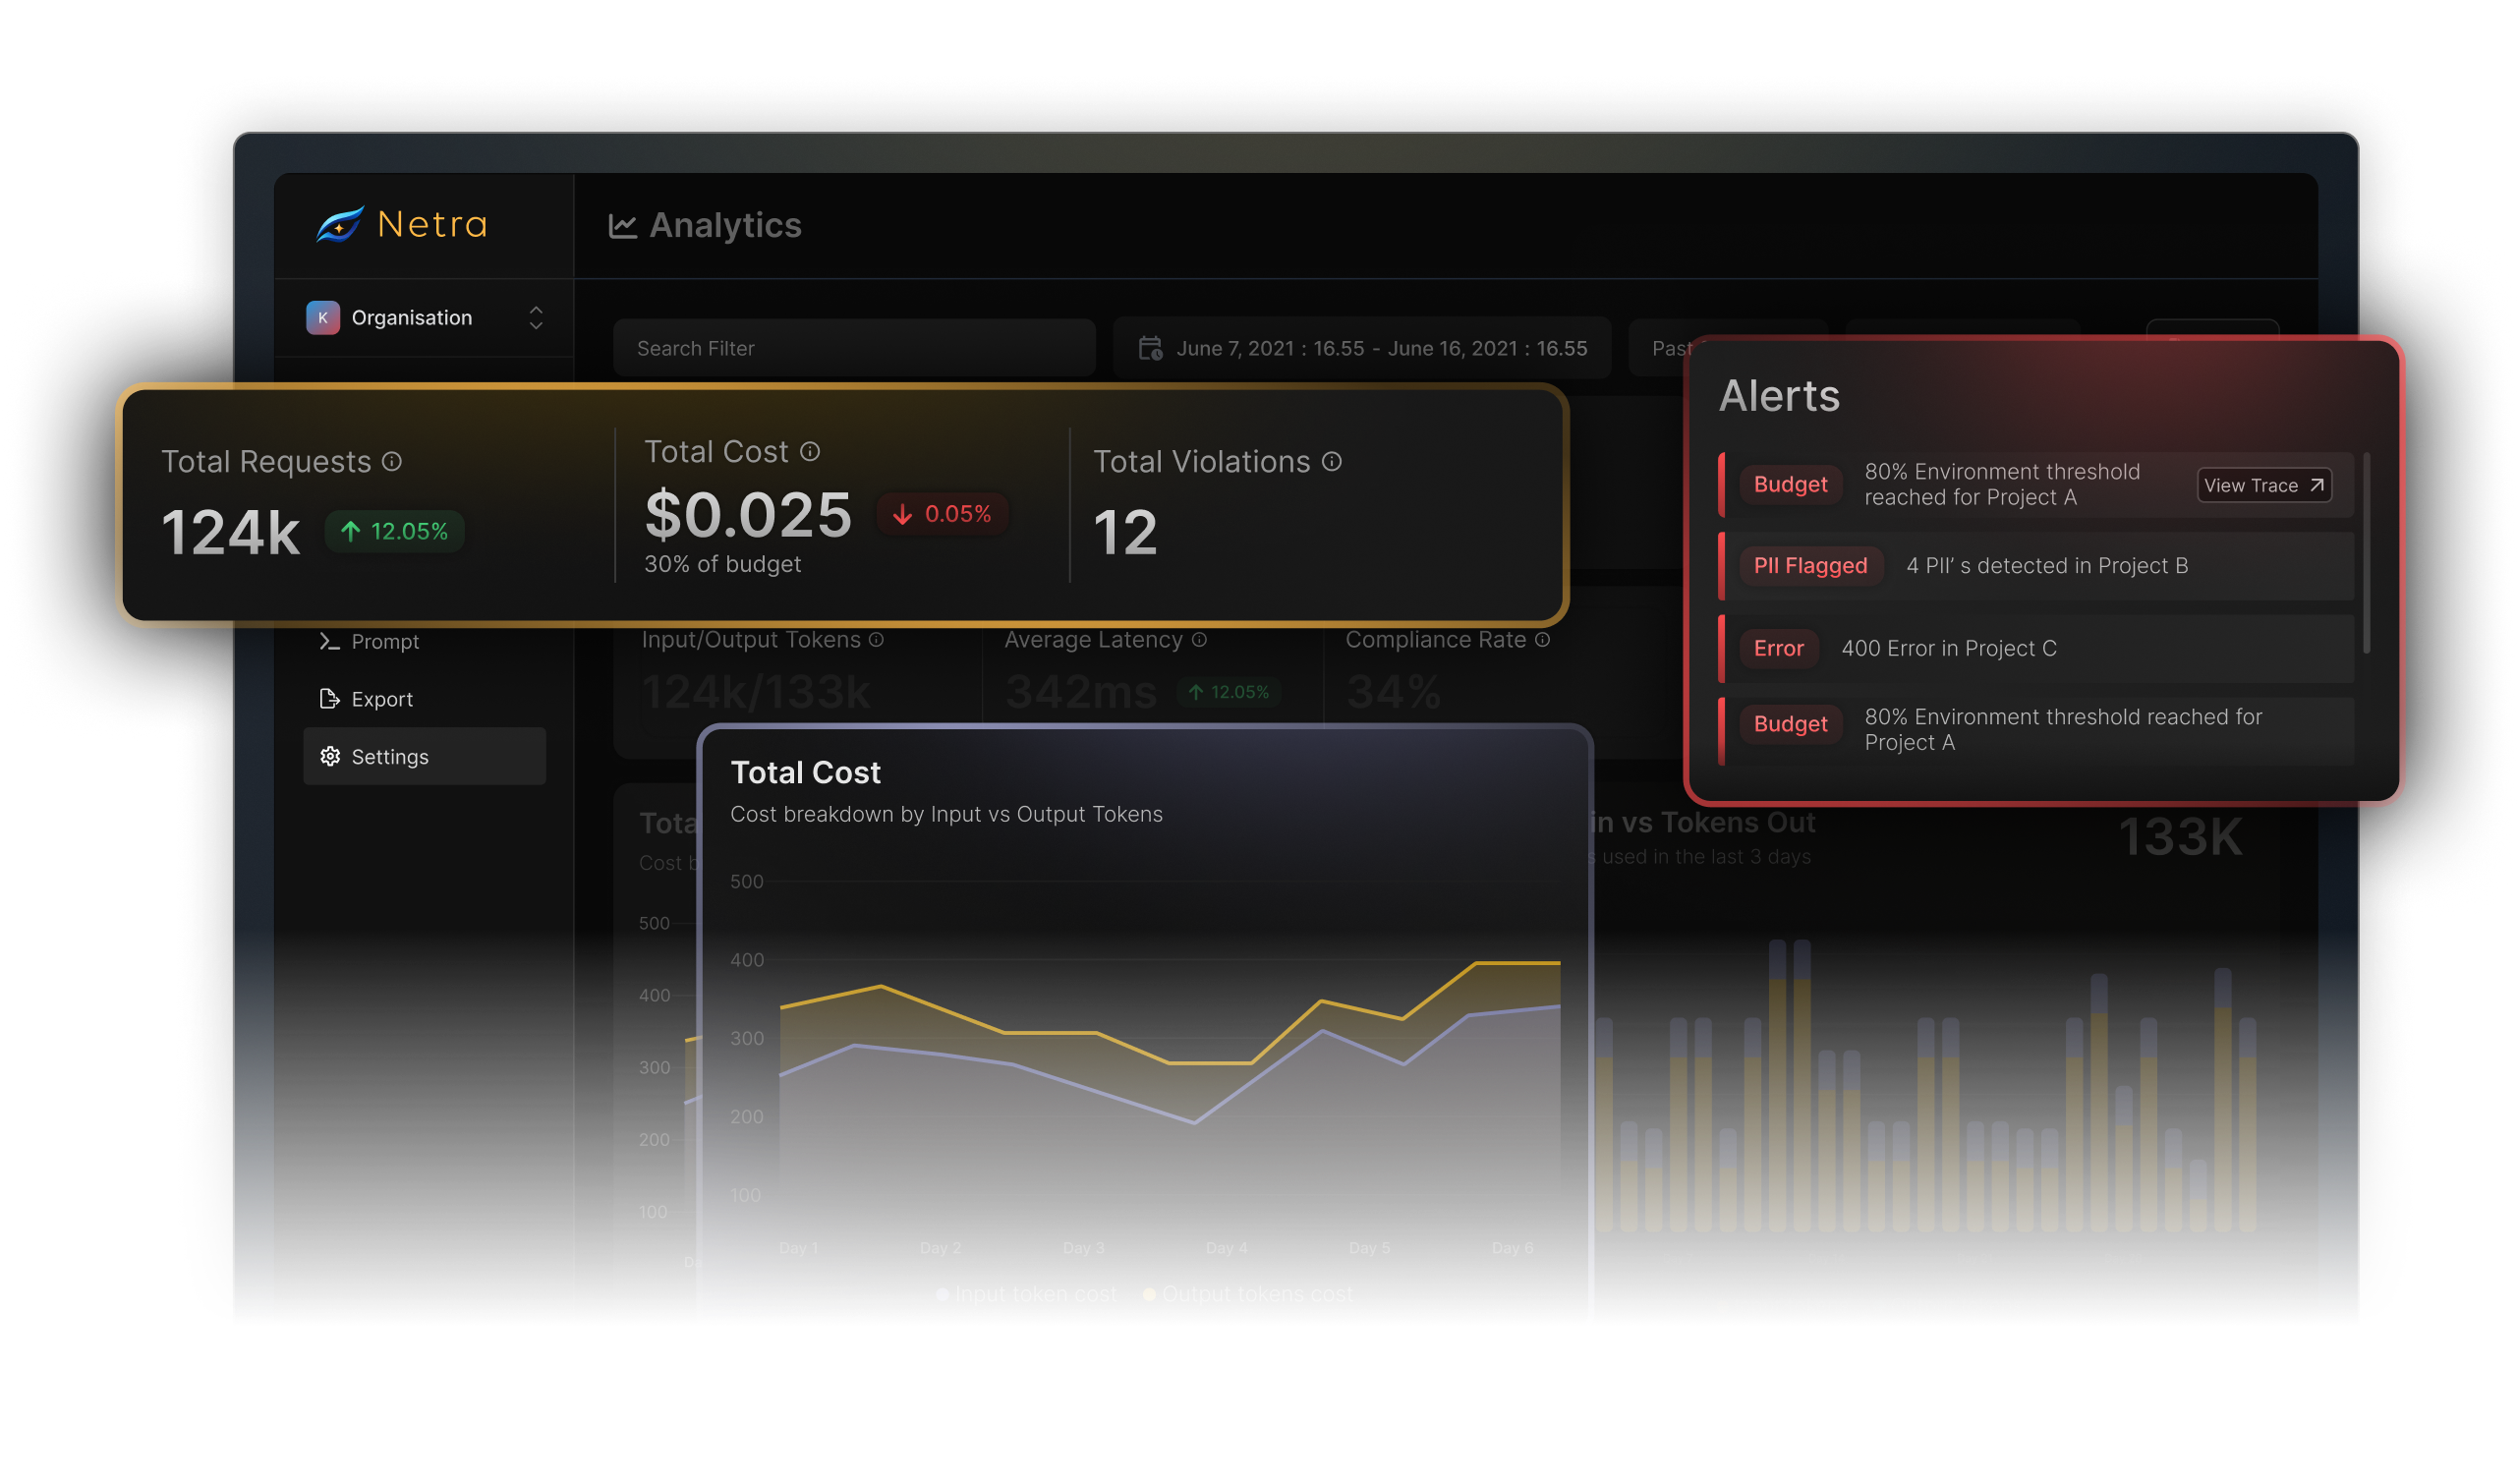The width and height of the screenshot is (2517, 1484).
Task: Click the calendar icon in date range
Action: (x=1150, y=348)
